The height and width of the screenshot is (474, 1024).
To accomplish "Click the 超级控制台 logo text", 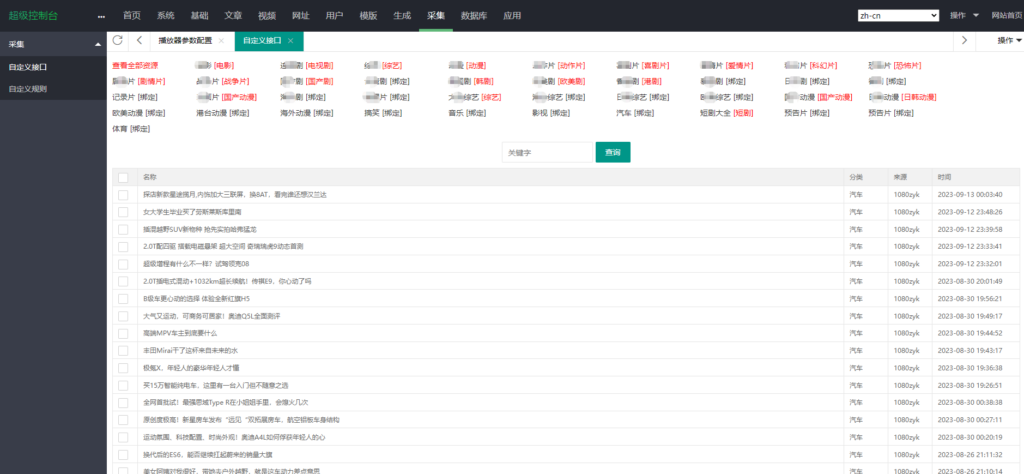I will pos(33,16).
